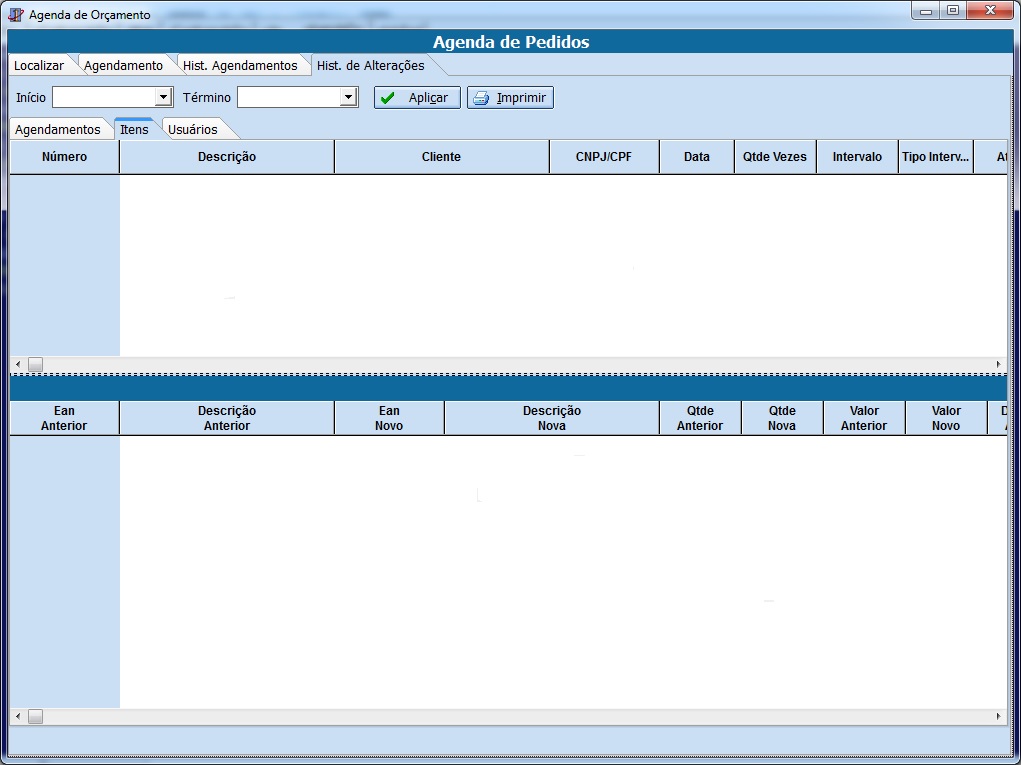Click the Descrição column header in upper grid
This screenshot has height=765, width=1021.
[227, 157]
